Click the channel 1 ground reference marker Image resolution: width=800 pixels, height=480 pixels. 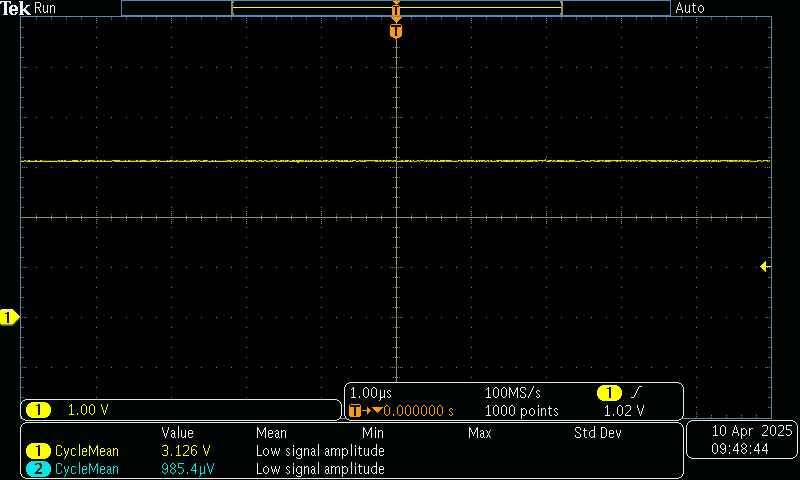[9, 317]
